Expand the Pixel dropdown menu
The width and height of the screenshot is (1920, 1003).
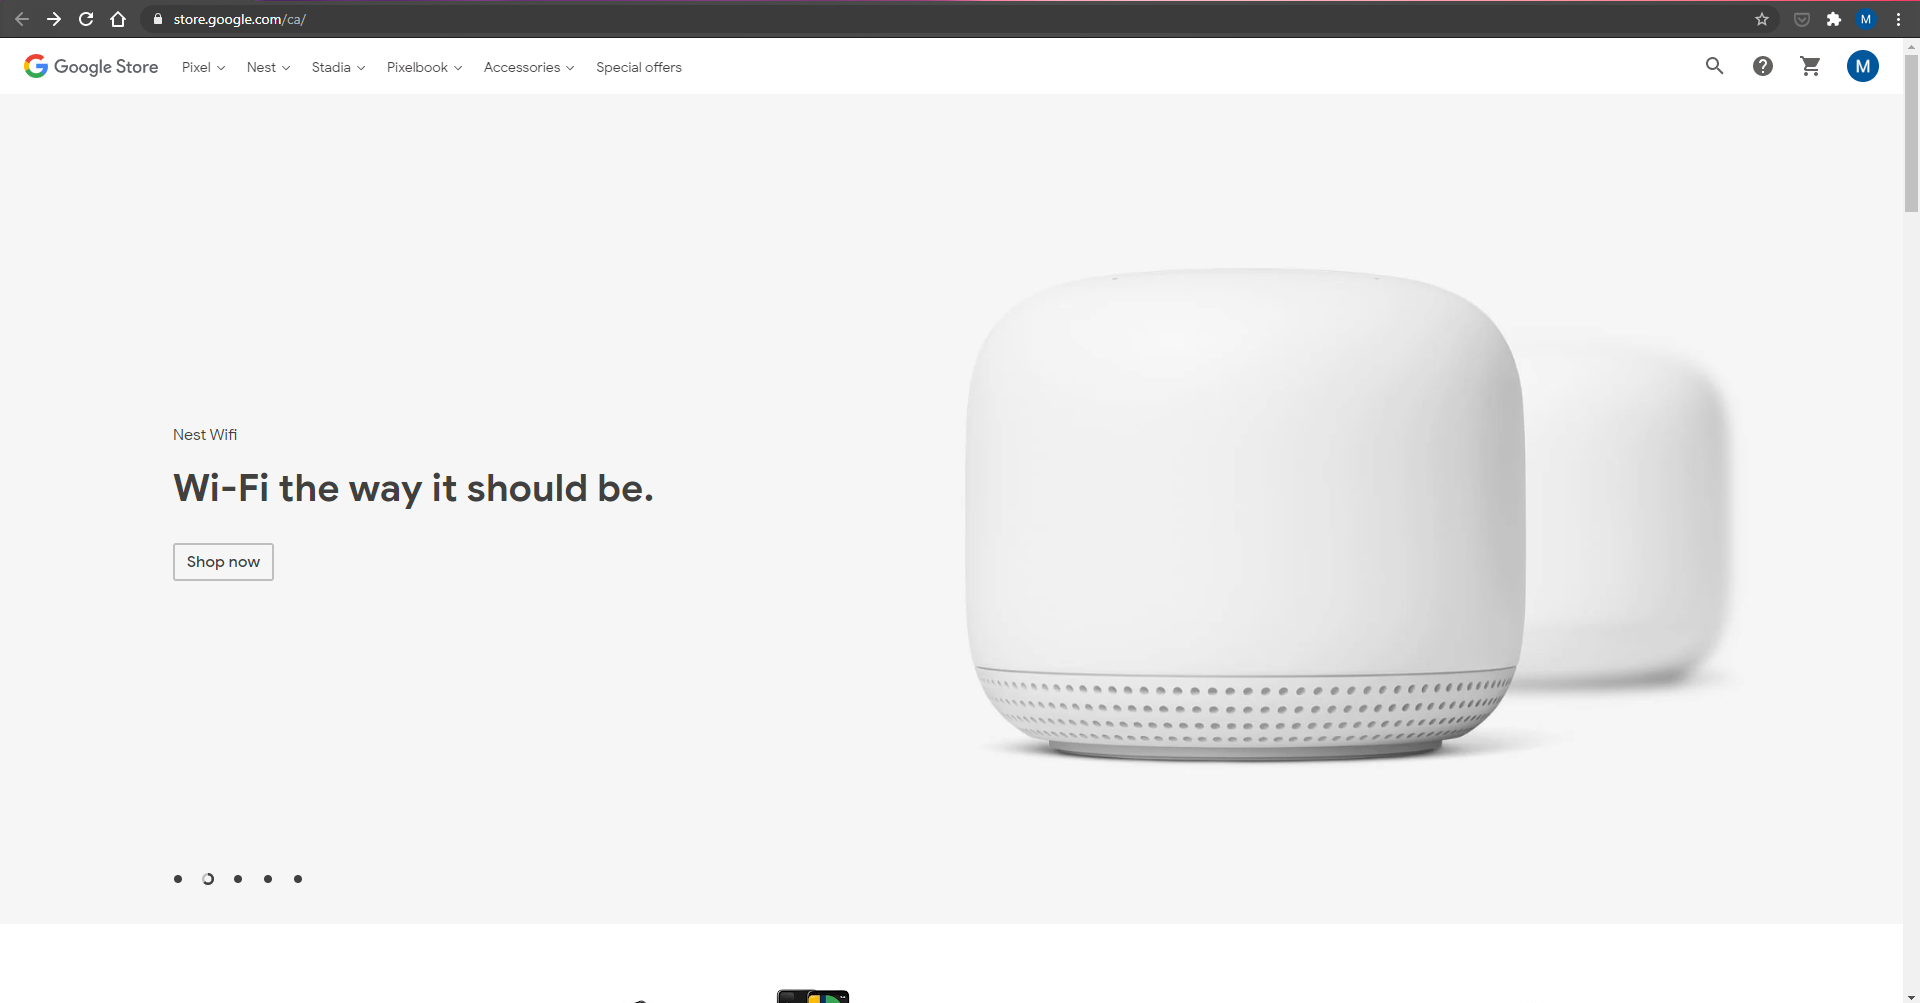(x=203, y=67)
